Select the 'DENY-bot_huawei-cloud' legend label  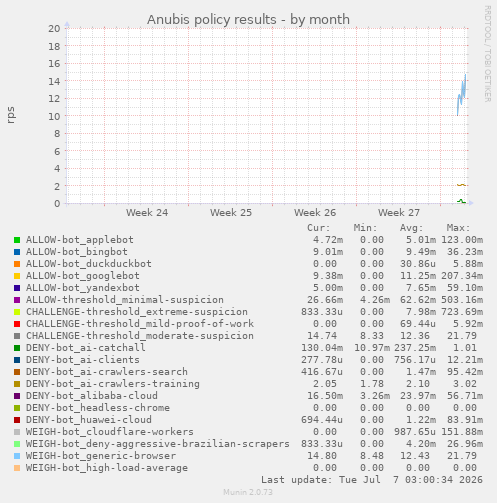tap(89, 420)
